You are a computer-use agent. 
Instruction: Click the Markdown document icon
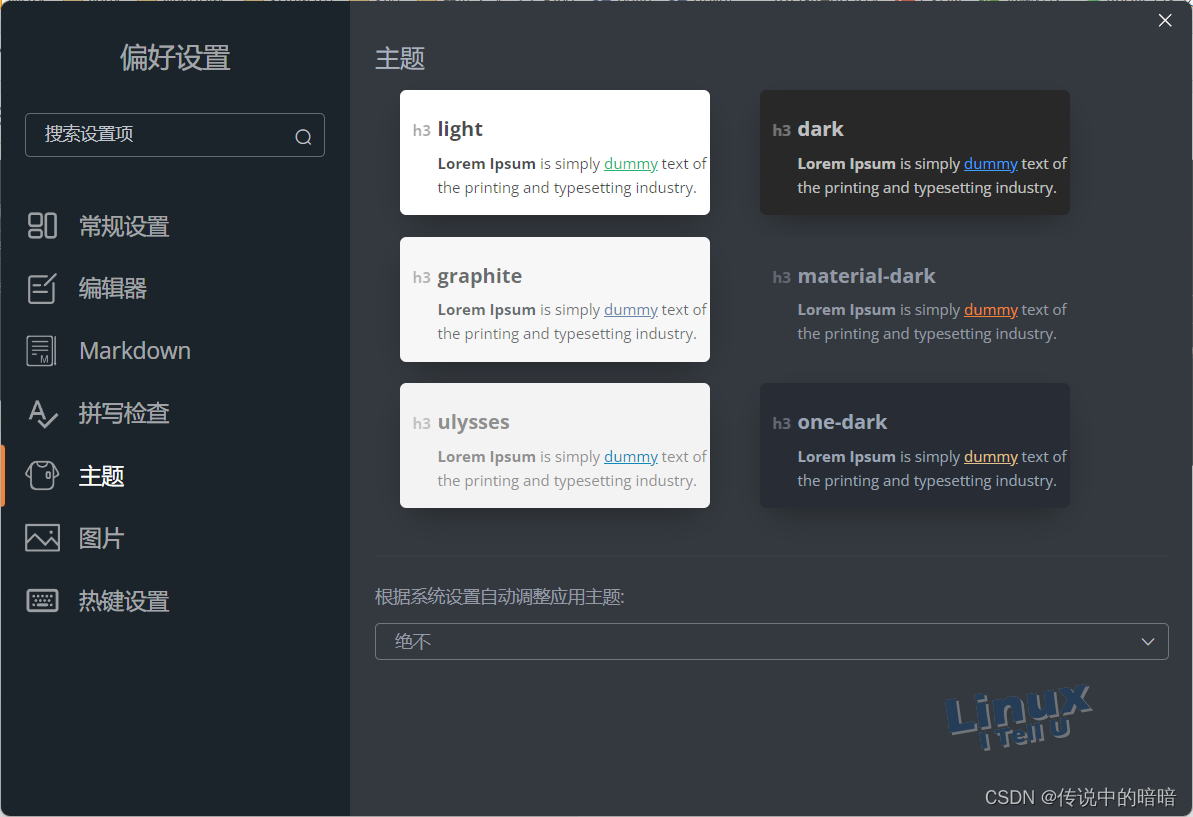click(x=42, y=351)
